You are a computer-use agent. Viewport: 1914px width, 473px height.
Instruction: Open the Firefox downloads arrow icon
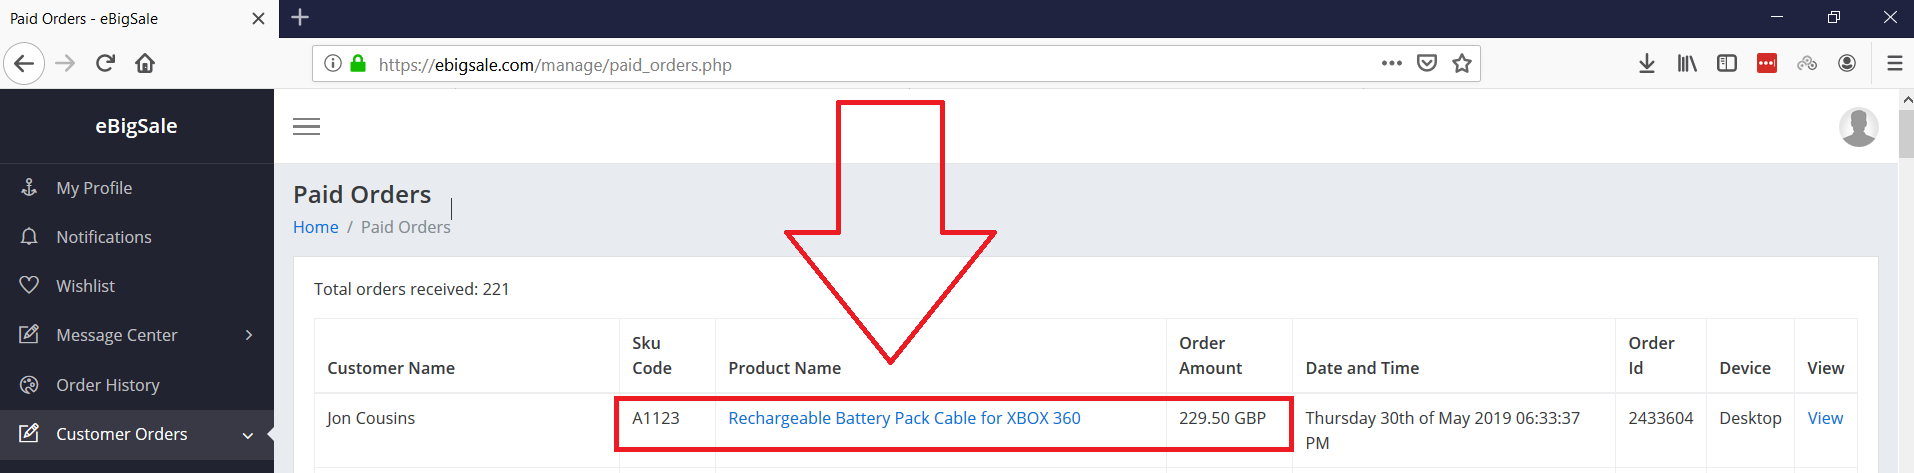pyautogui.click(x=1646, y=64)
